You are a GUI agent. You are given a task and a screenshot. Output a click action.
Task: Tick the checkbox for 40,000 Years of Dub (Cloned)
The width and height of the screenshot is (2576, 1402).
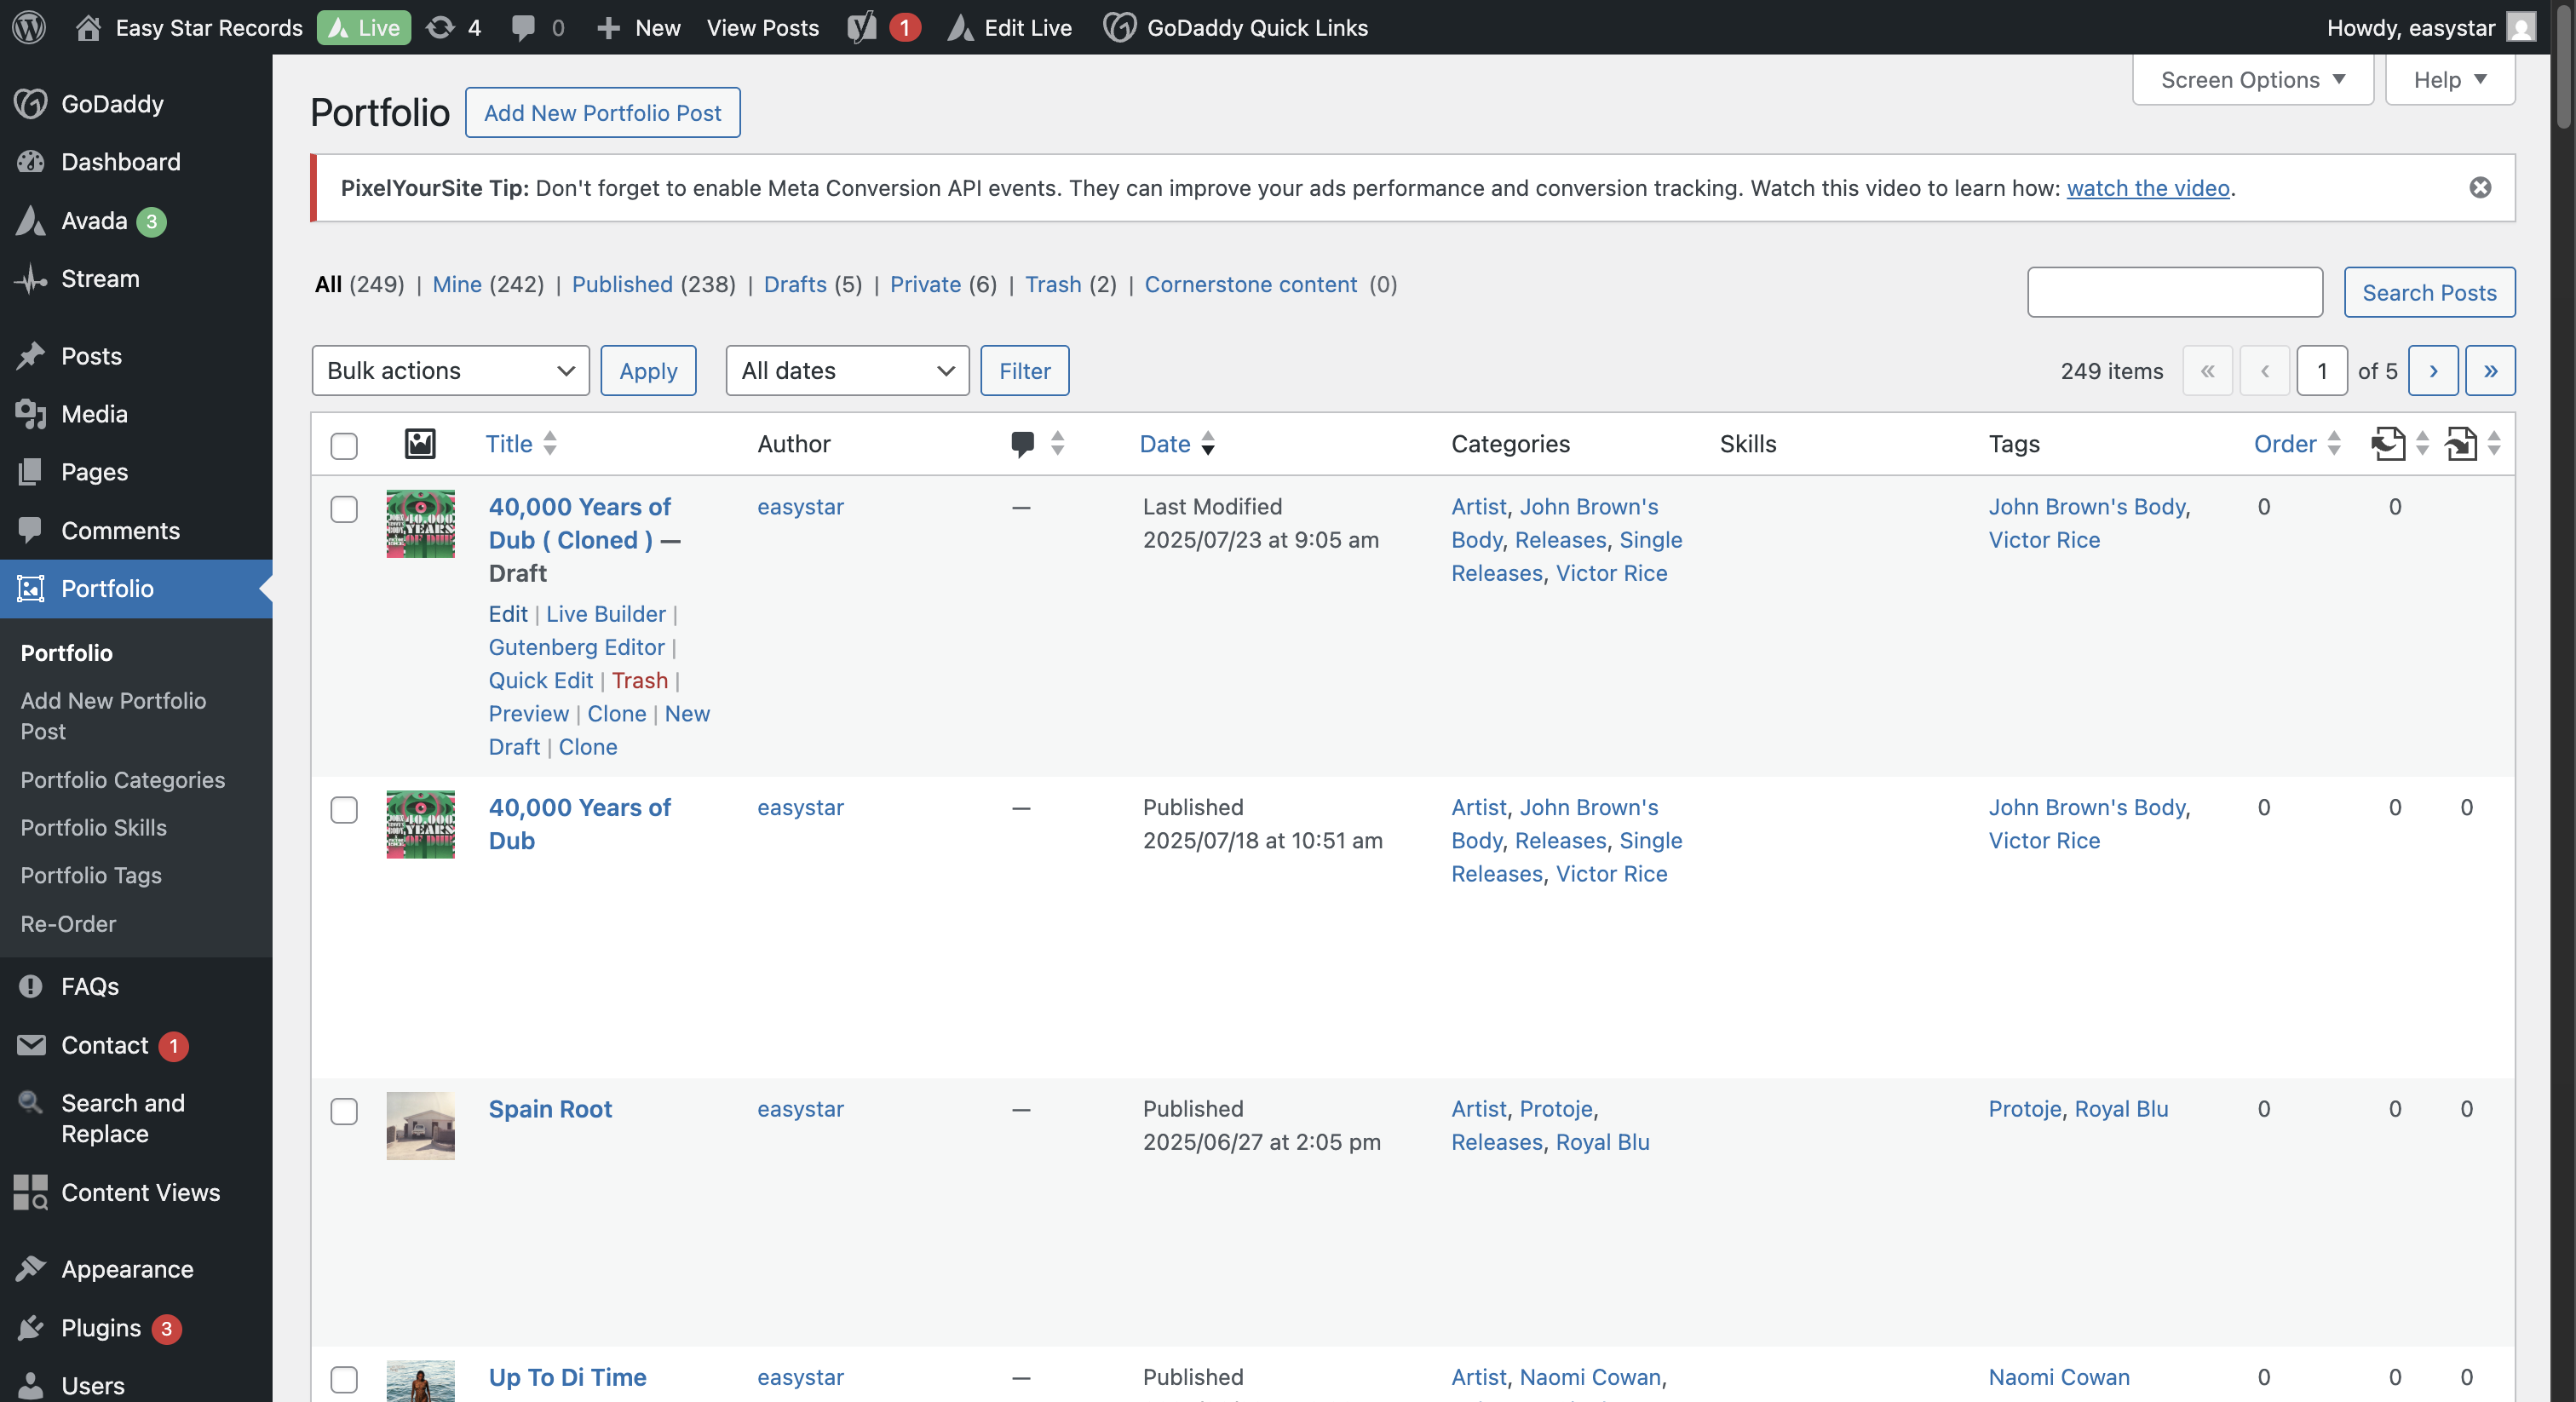click(344, 509)
